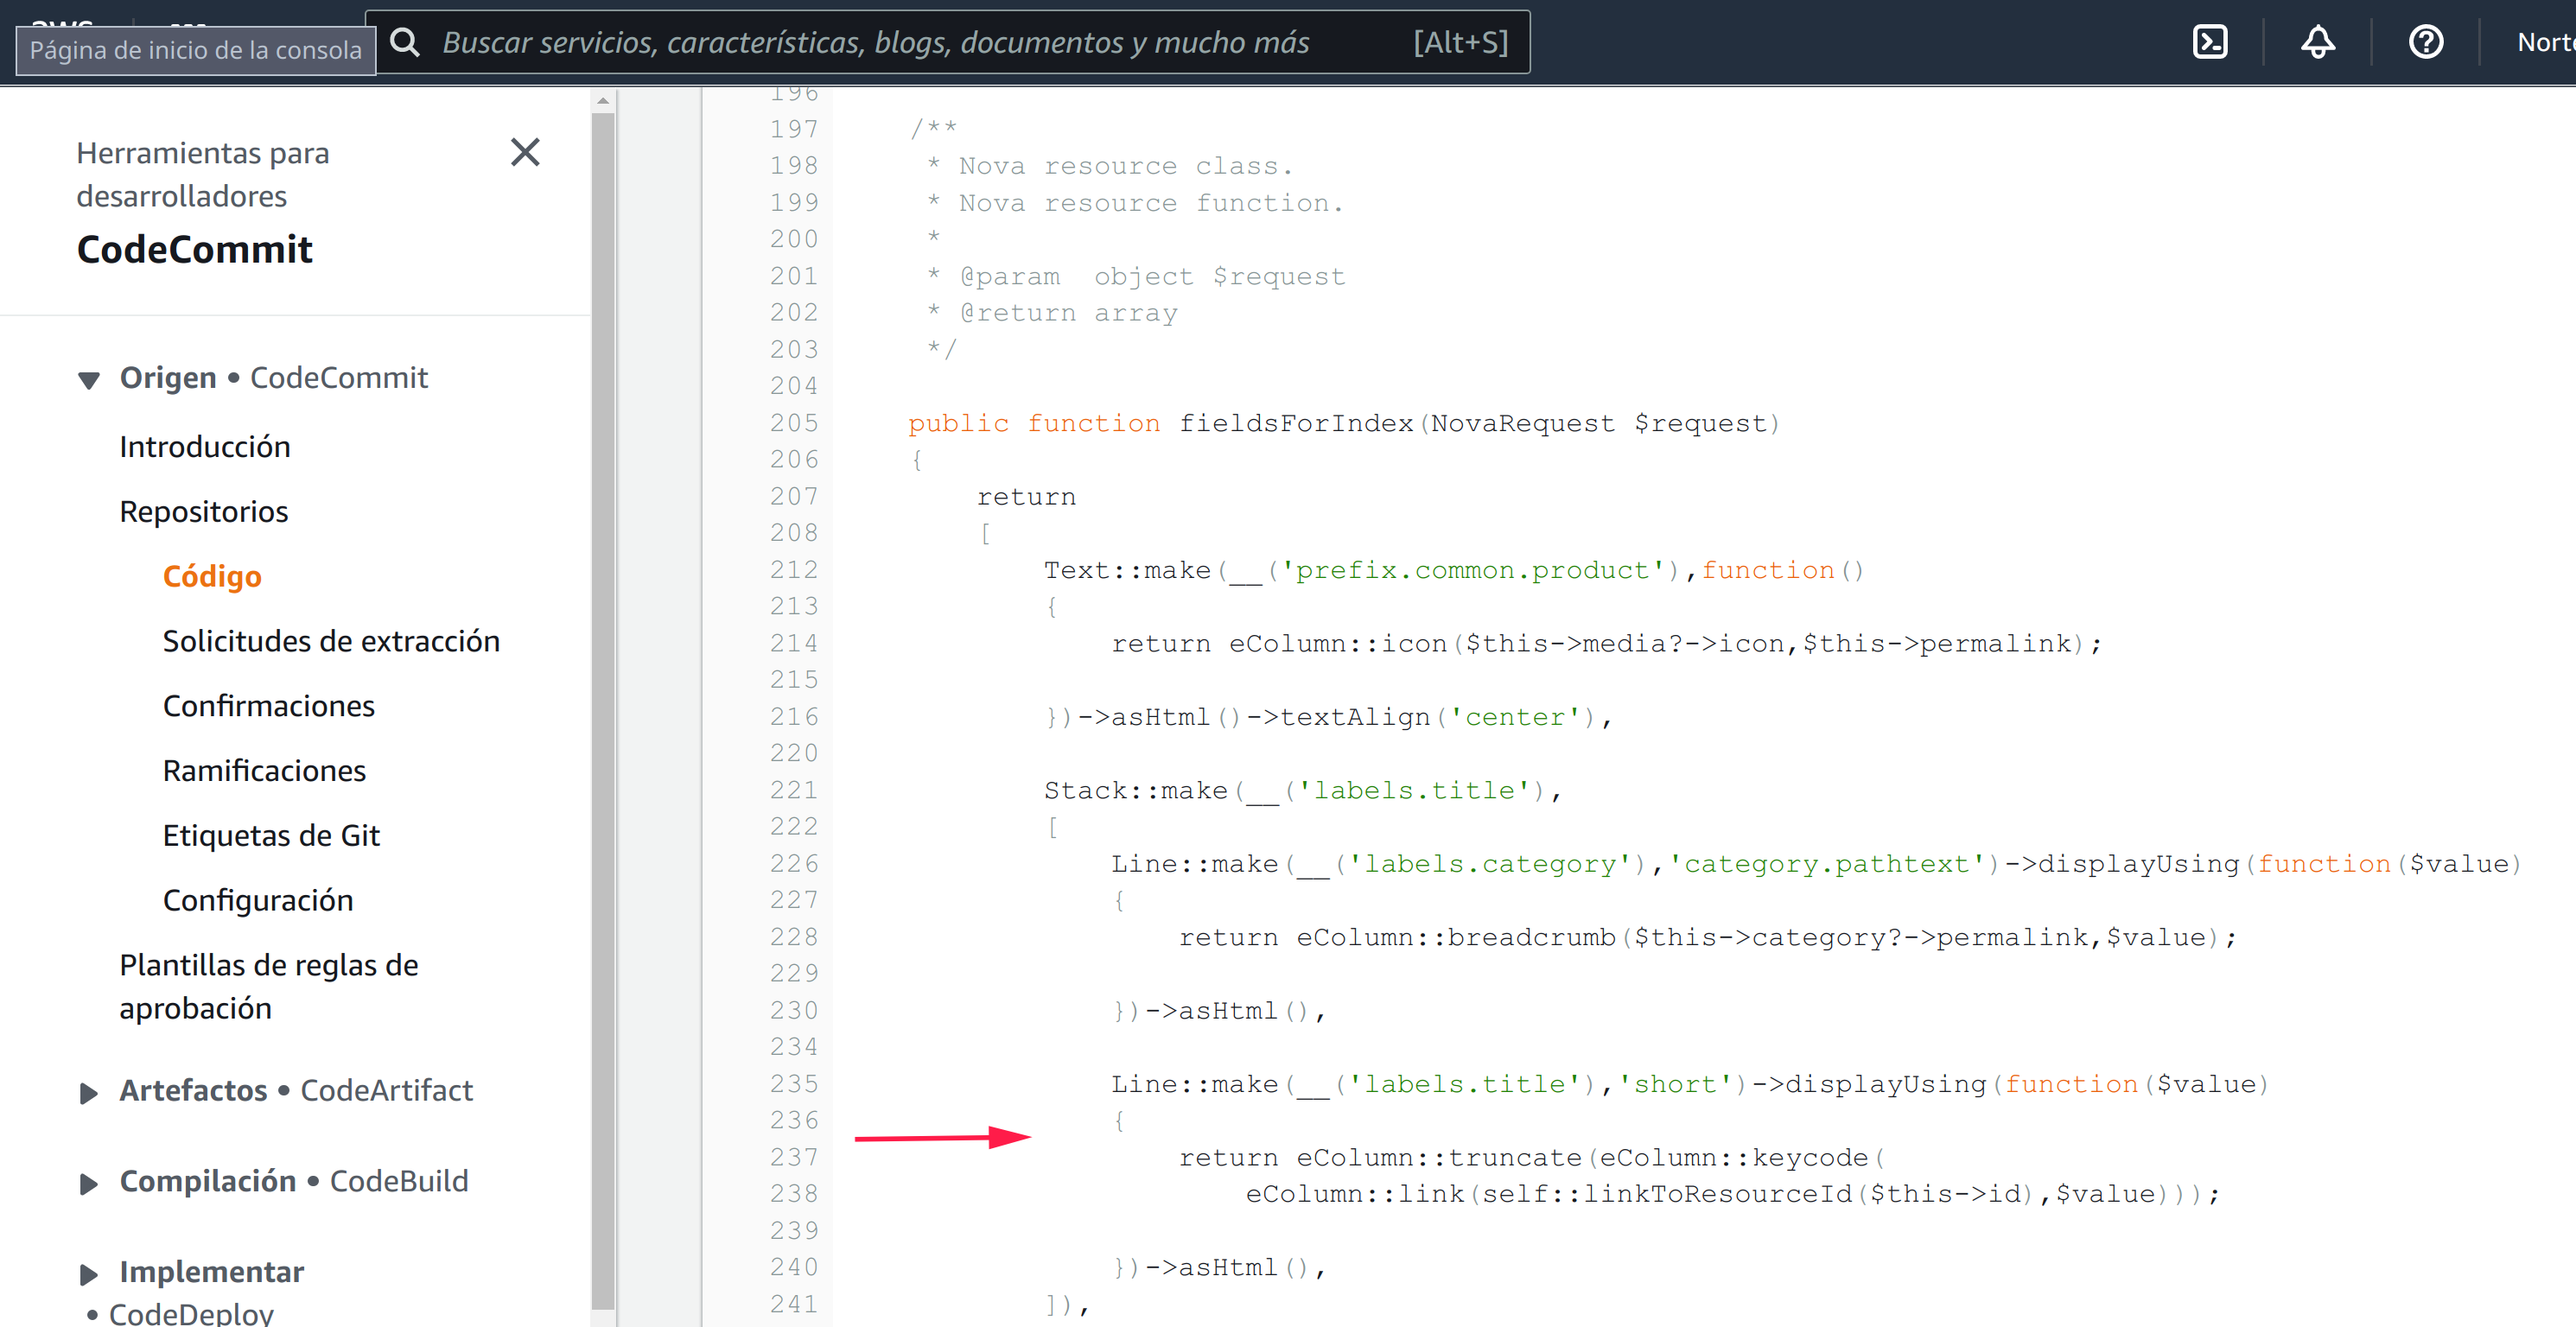Open 'Repositorios' in the navigation
This screenshot has height=1327, width=2576.
tap(203, 511)
